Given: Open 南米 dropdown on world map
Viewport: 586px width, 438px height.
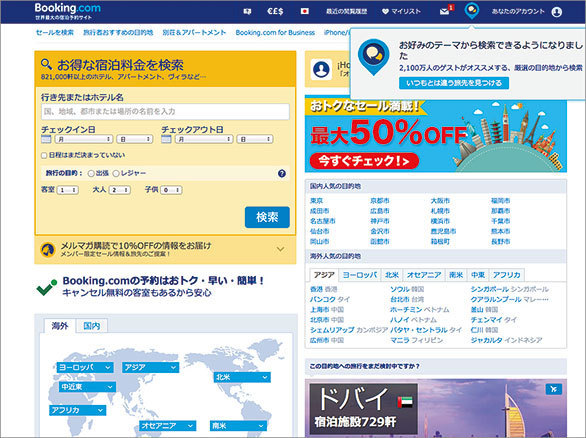Looking at the screenshot, I should point(238,425).
